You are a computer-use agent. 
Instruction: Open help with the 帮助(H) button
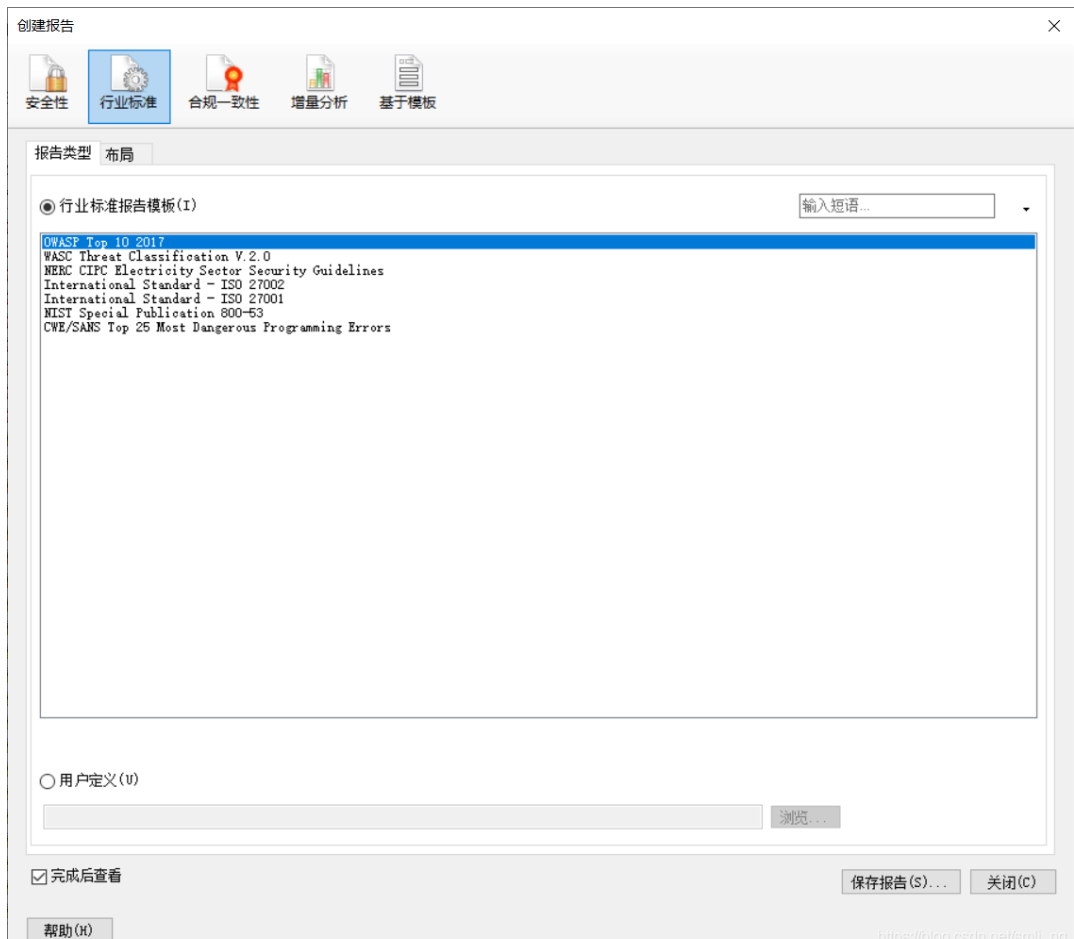[69, 929]
